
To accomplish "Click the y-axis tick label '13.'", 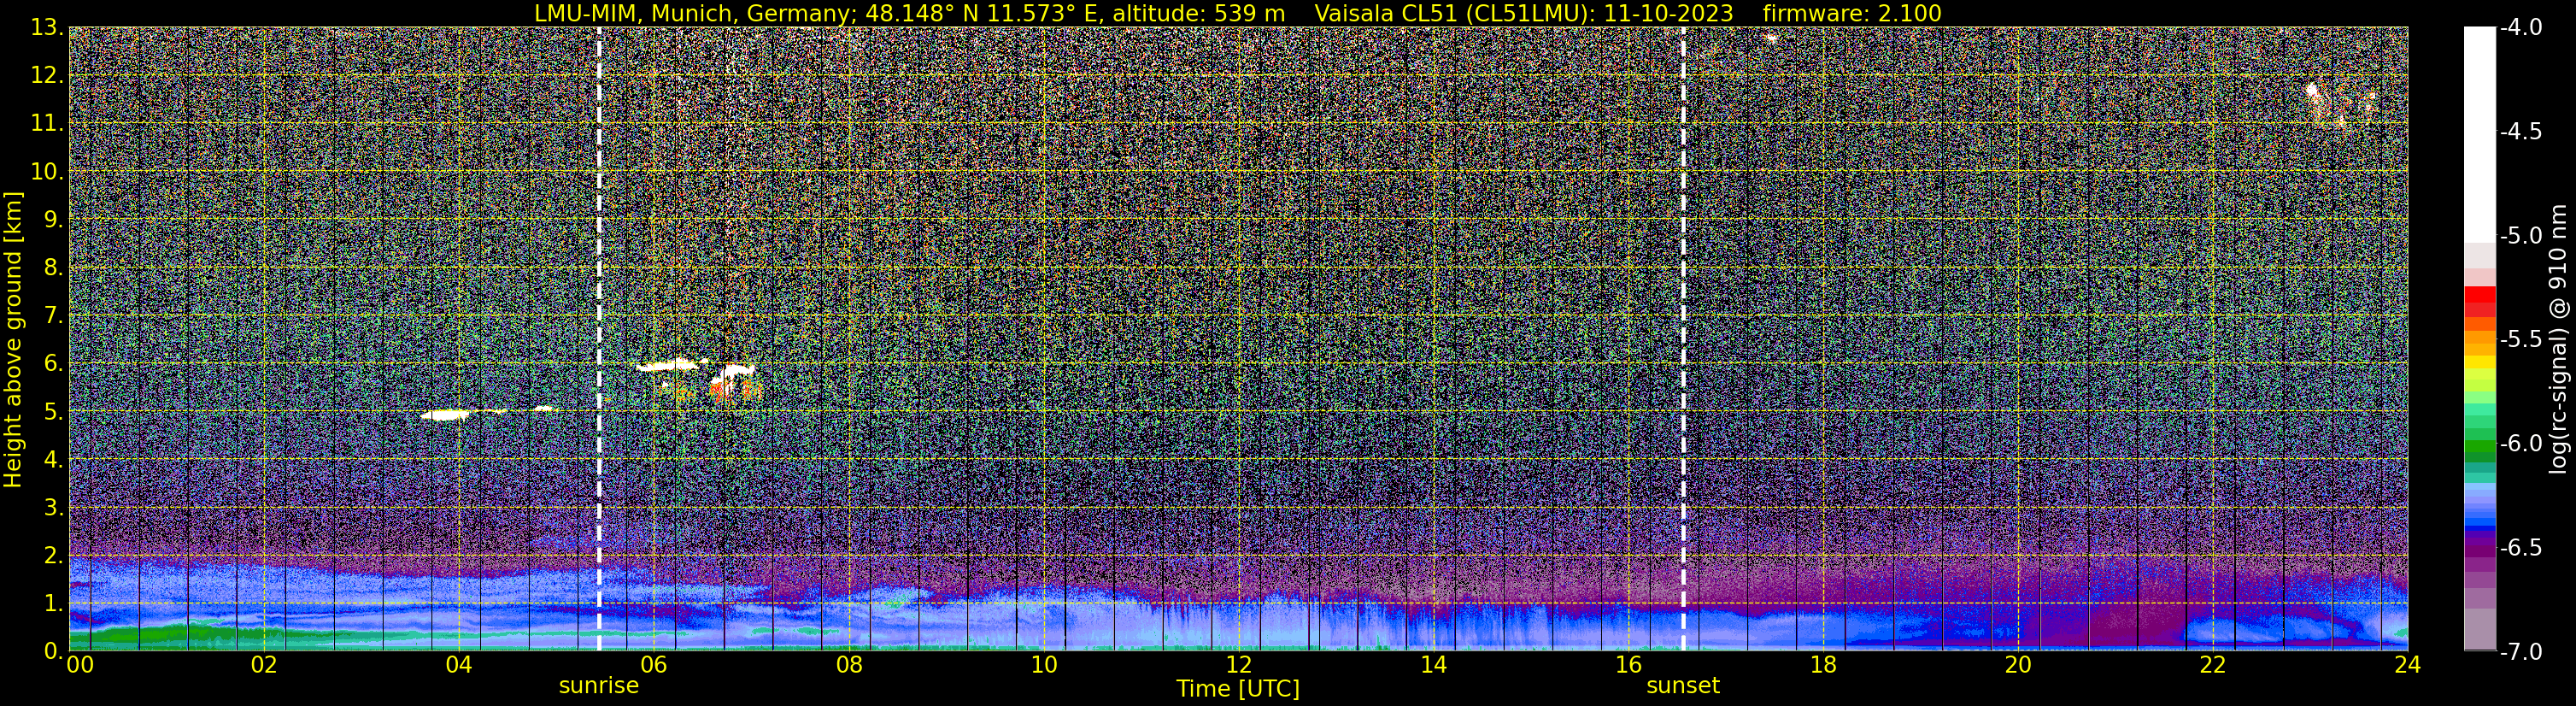I will coord(47,28).
